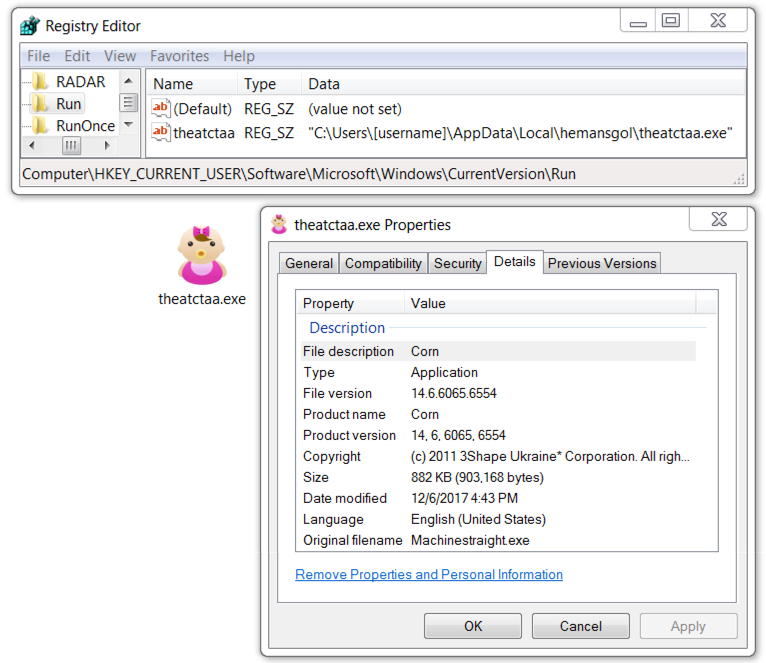
Task: Select the Product name row label
Action: point(344,414)
